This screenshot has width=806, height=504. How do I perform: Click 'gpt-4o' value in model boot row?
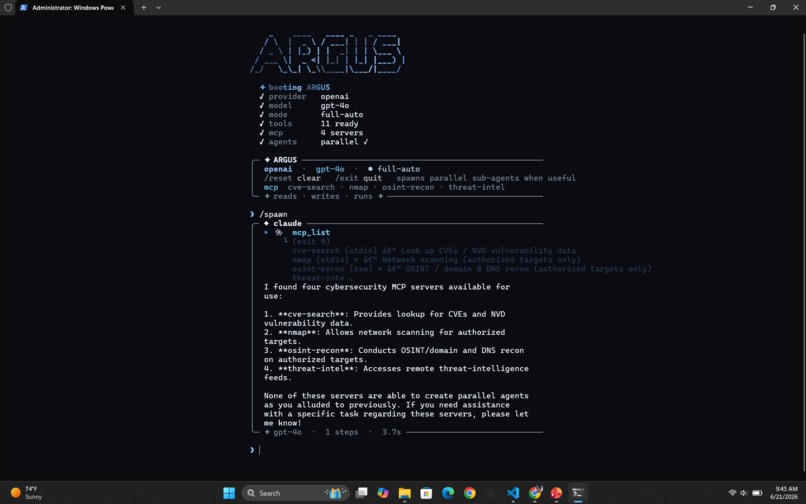pos(335,105)
